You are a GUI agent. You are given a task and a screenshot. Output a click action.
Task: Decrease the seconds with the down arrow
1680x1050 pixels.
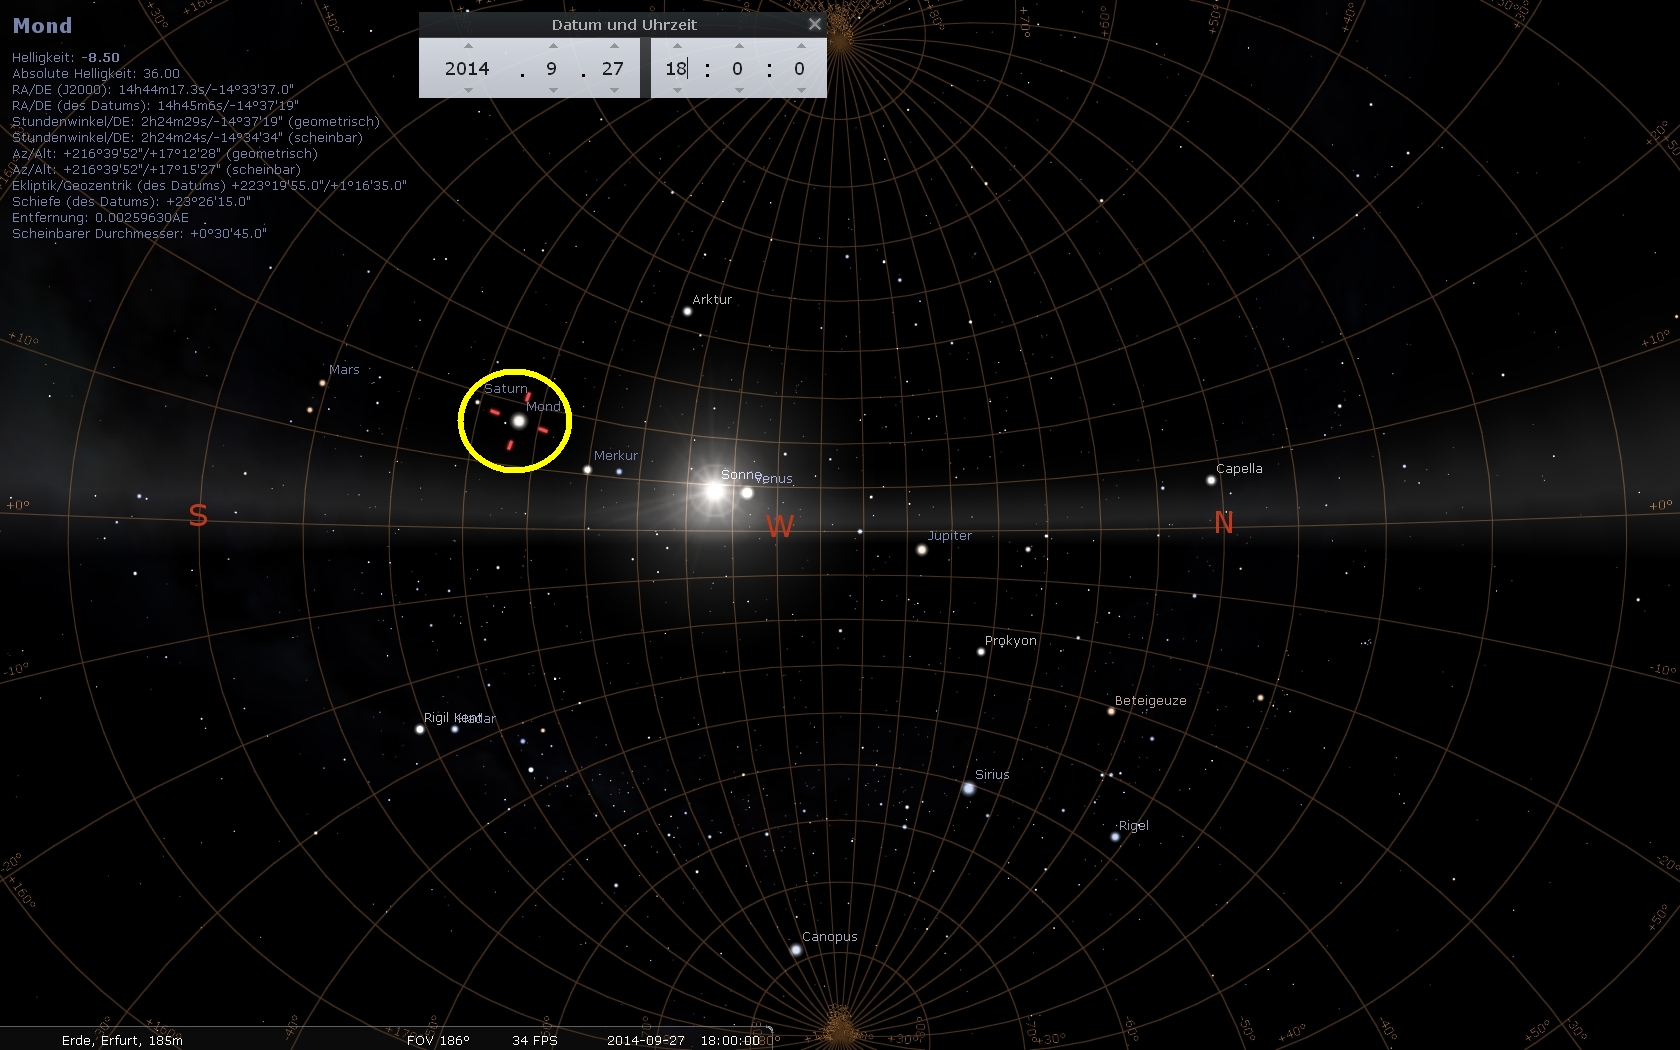click(801, 90)
